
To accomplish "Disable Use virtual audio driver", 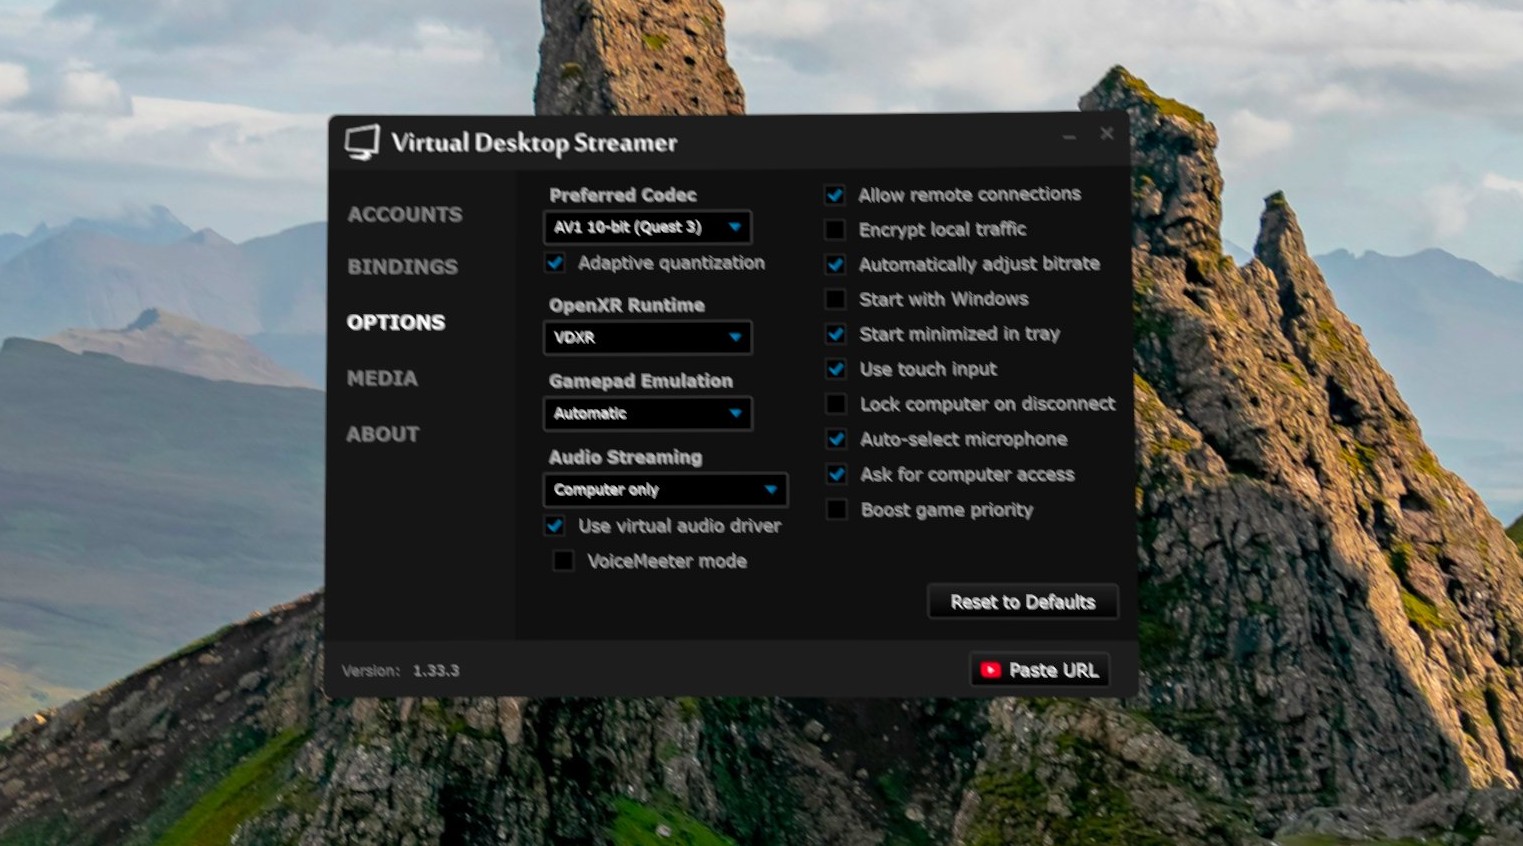I will [x=554, y=526].
